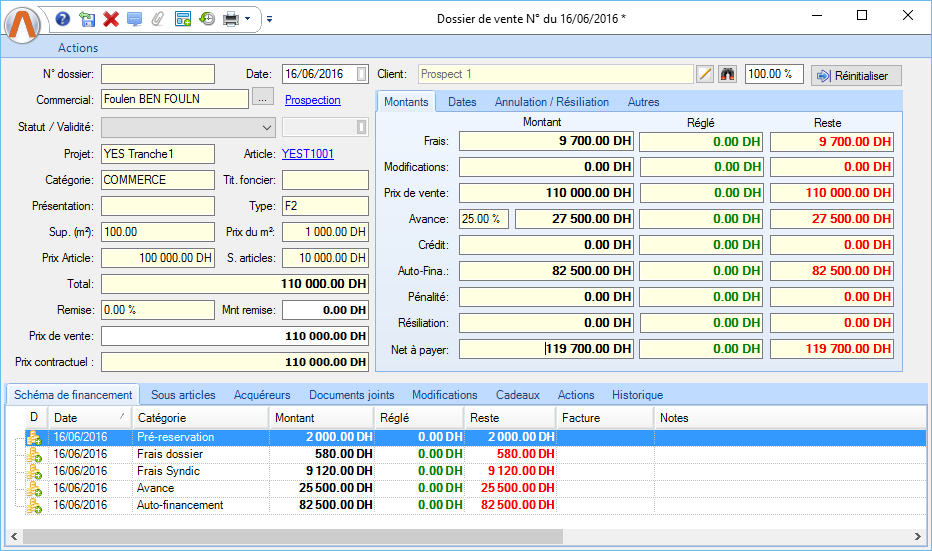The height and width of the screenshot is (551, 932).
Task: Click the blue Help question mark icon
Action: pos(63,18)
